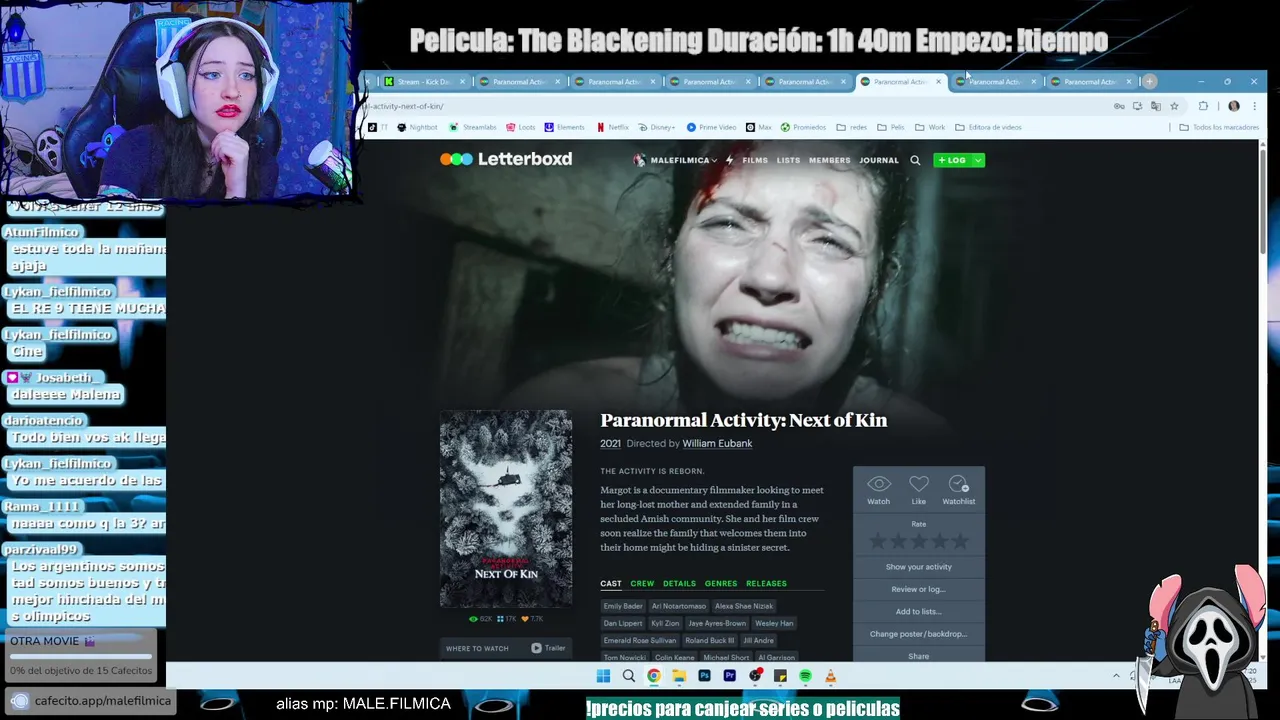Open the Prime Video bookmark
The height and width of the screenshot is (720, 1280).
click(x=711, y=127)
